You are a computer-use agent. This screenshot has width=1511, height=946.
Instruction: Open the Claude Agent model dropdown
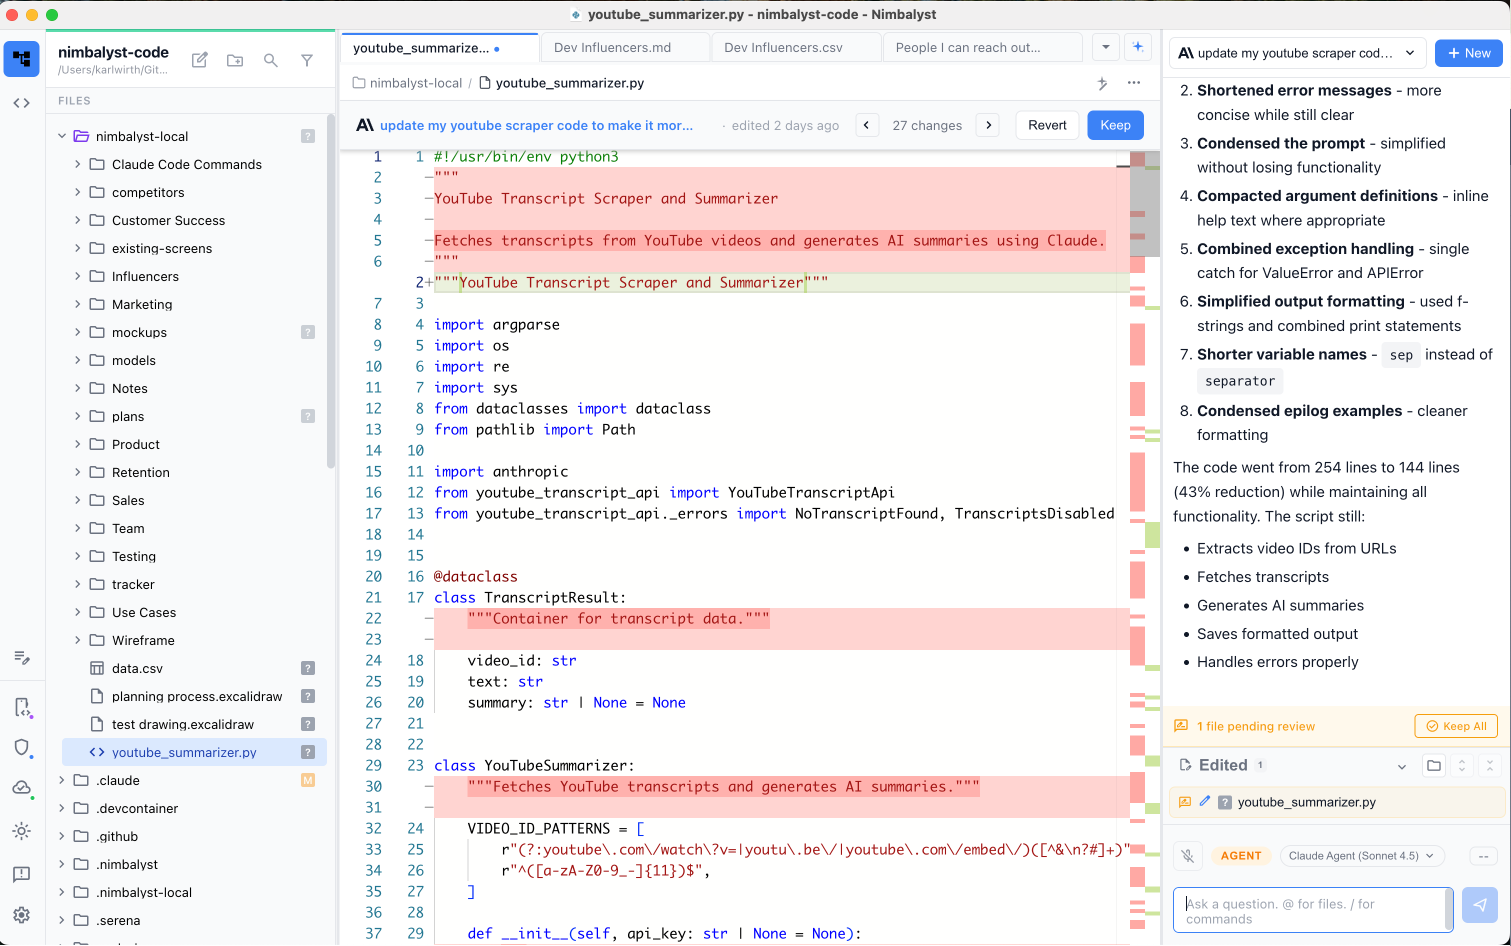point(1361,856)
